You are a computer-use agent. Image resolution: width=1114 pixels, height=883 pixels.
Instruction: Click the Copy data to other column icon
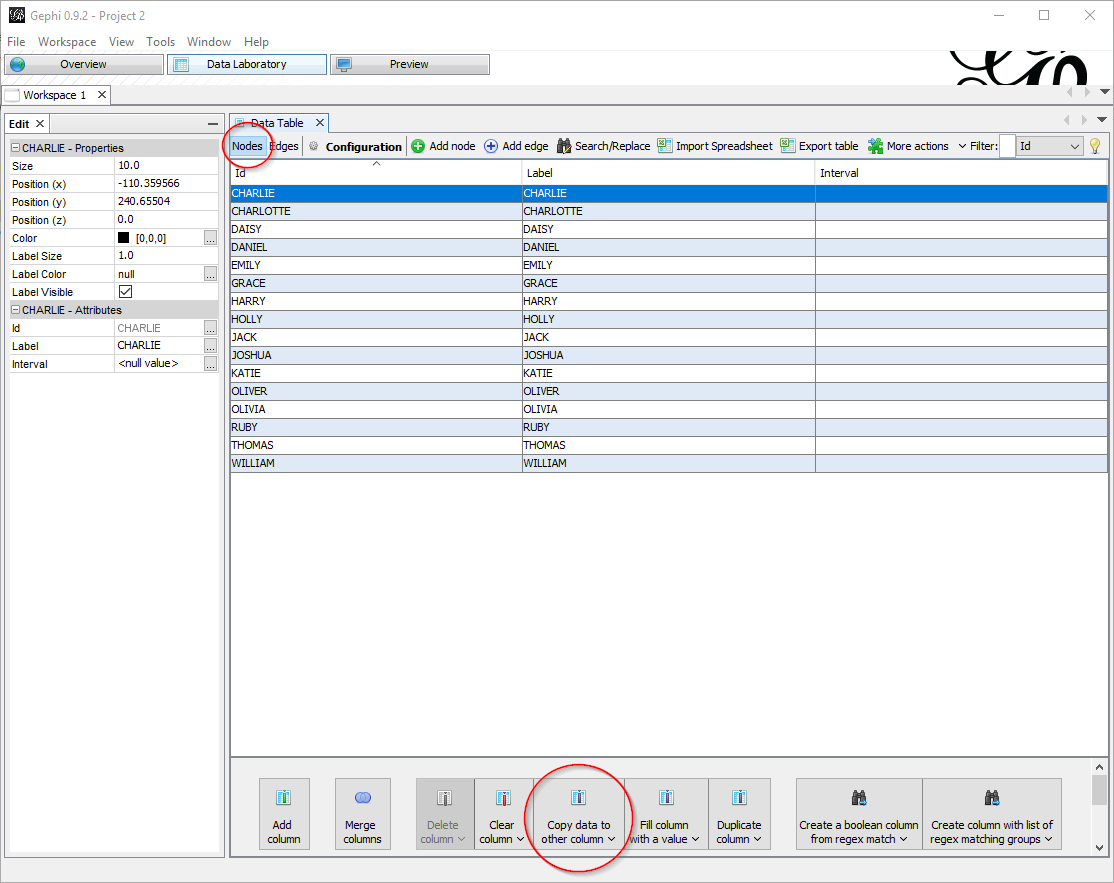[578, 798]
